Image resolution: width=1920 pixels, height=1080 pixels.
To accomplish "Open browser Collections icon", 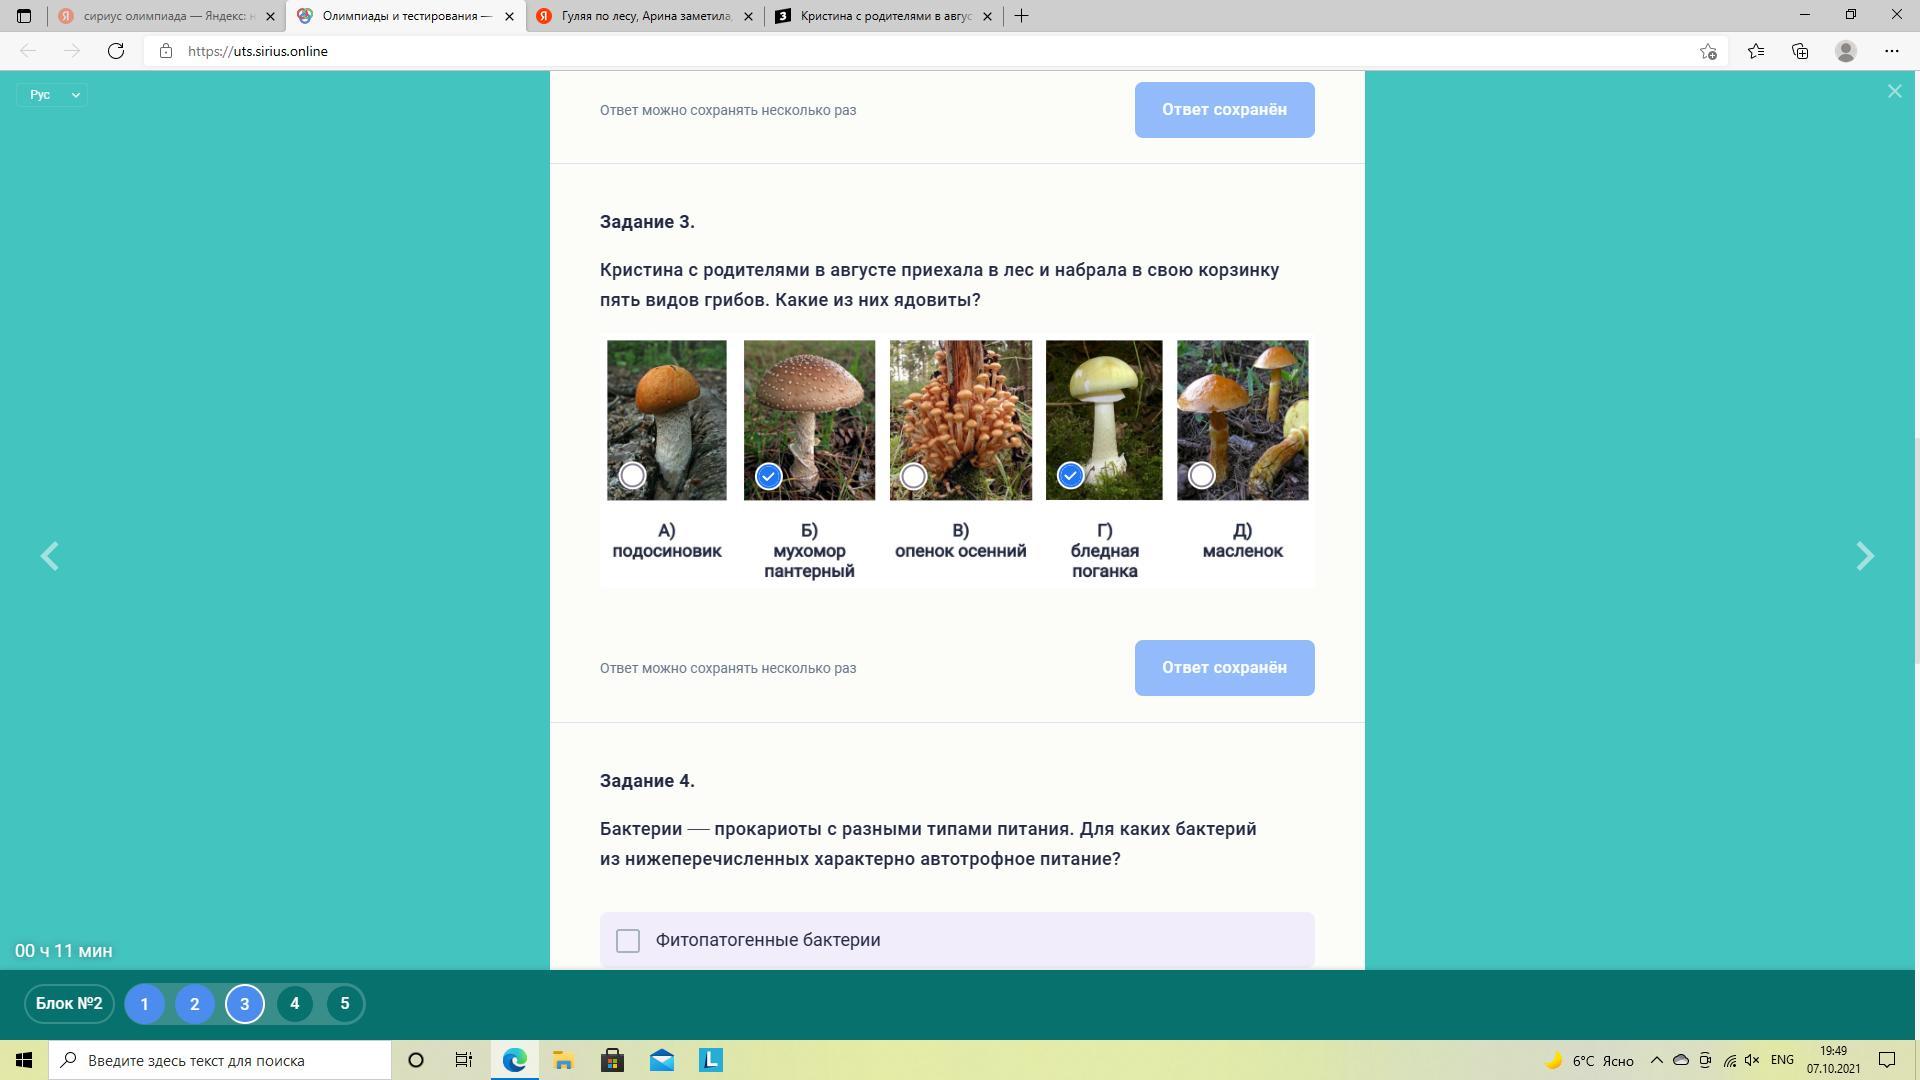I will point(1800,51).
